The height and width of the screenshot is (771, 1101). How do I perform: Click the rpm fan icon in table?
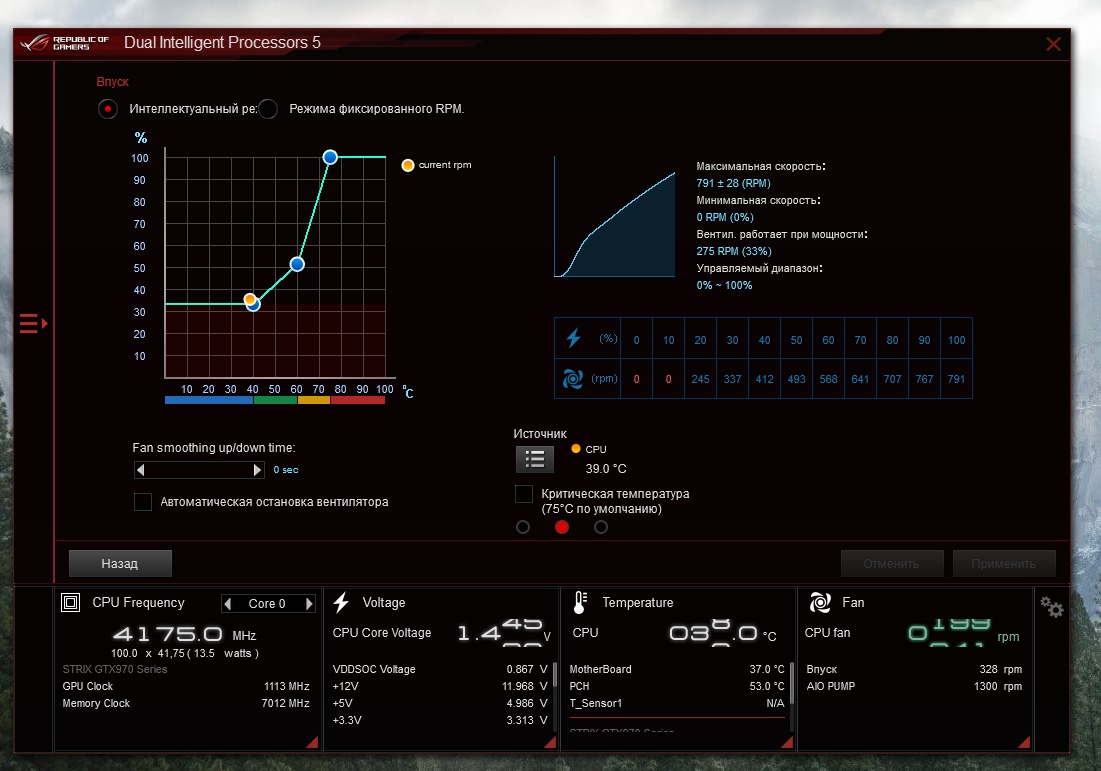(573, 379)
